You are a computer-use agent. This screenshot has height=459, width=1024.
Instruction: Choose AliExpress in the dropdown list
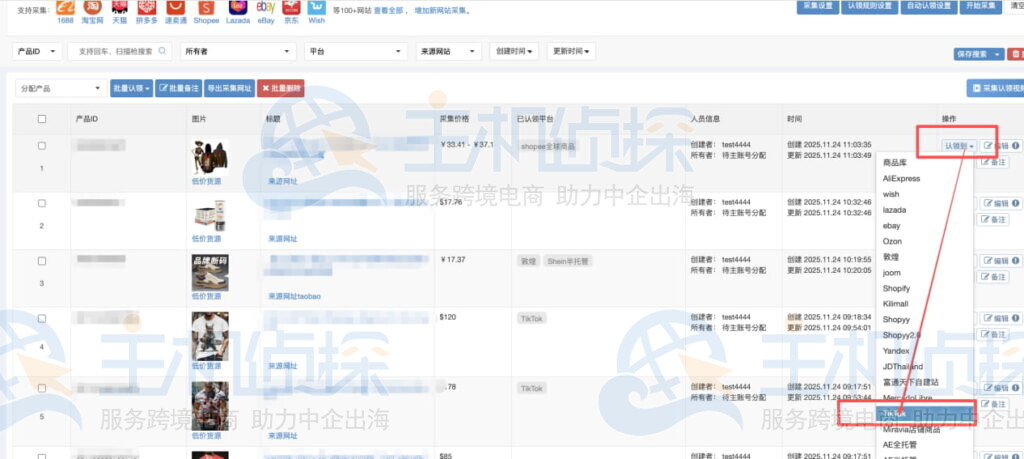(x=901, y=178)
